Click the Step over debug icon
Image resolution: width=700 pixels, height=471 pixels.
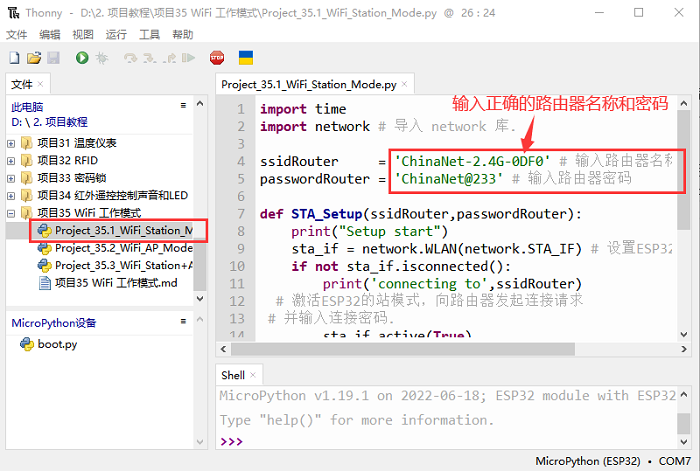point(129,58)
